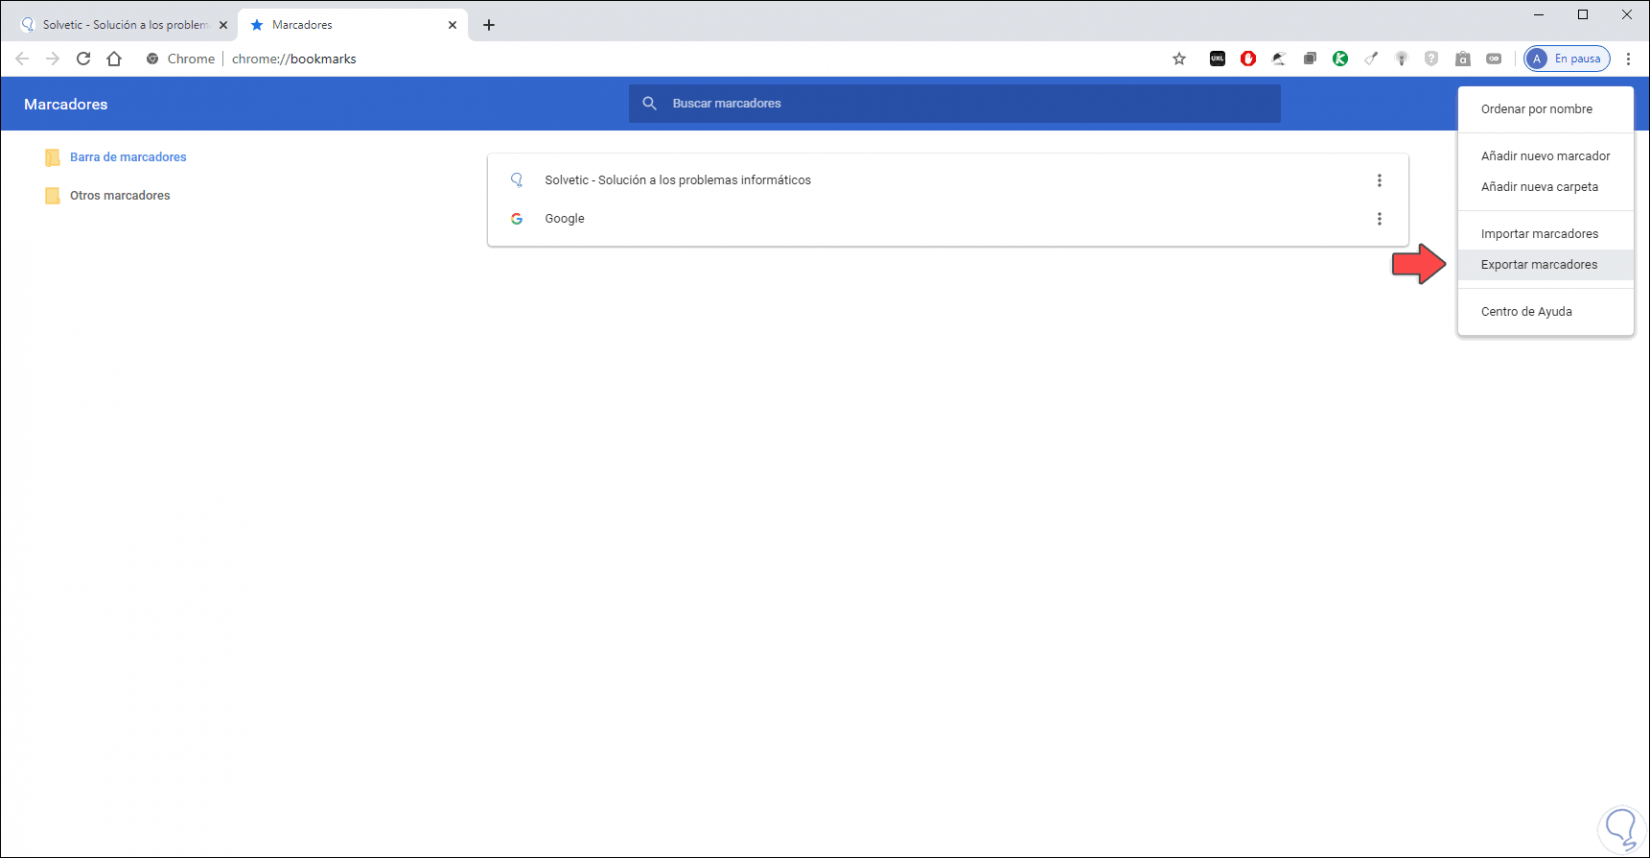The width and height of the screenshot is (1650, 858).
Task: Open the Chrome three-dot main menu
Action: click(1628, 59)
